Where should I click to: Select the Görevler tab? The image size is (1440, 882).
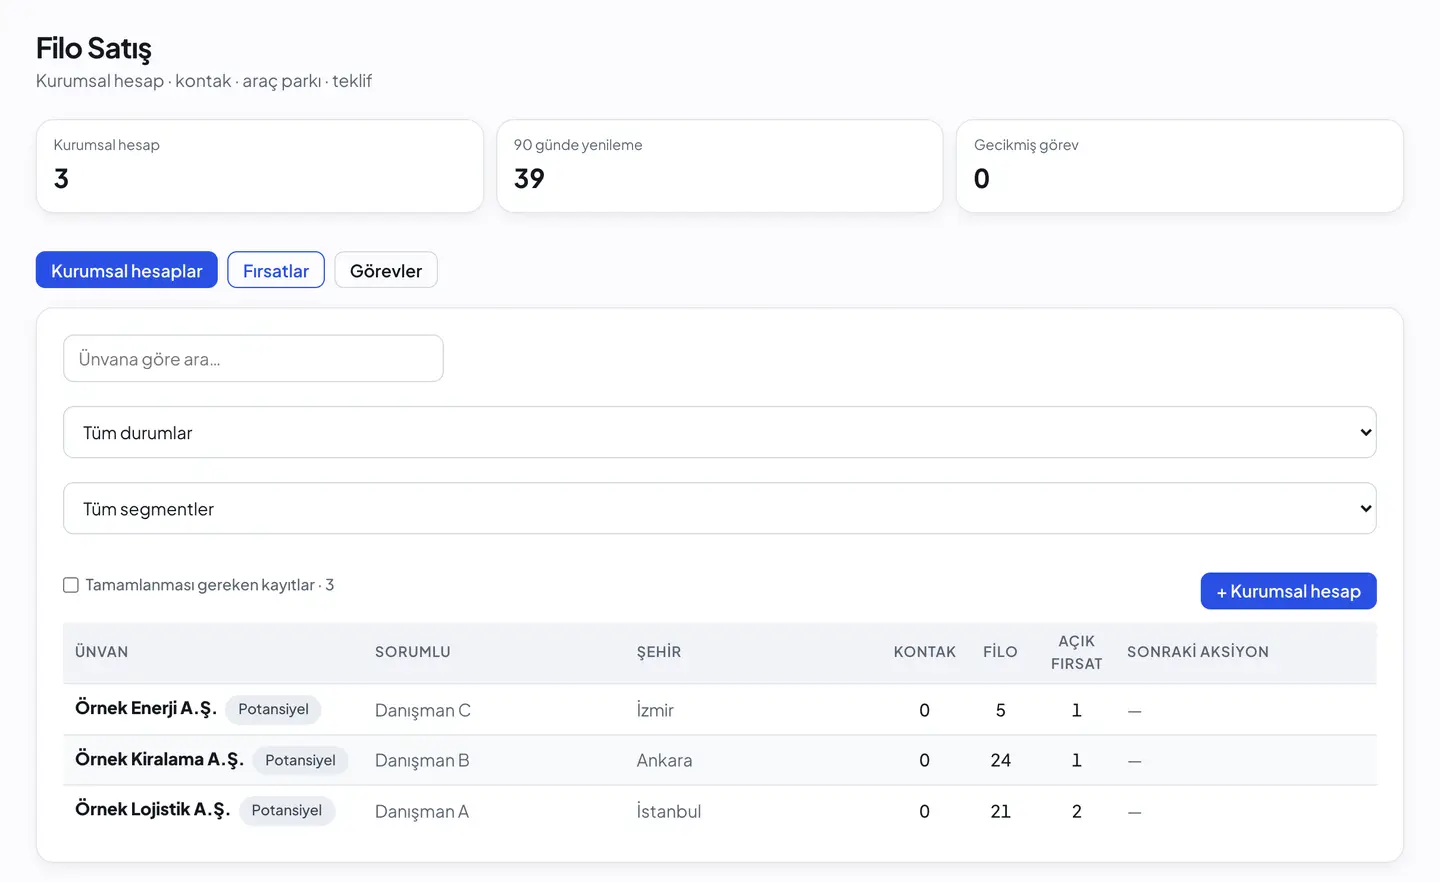pos(386,270)
